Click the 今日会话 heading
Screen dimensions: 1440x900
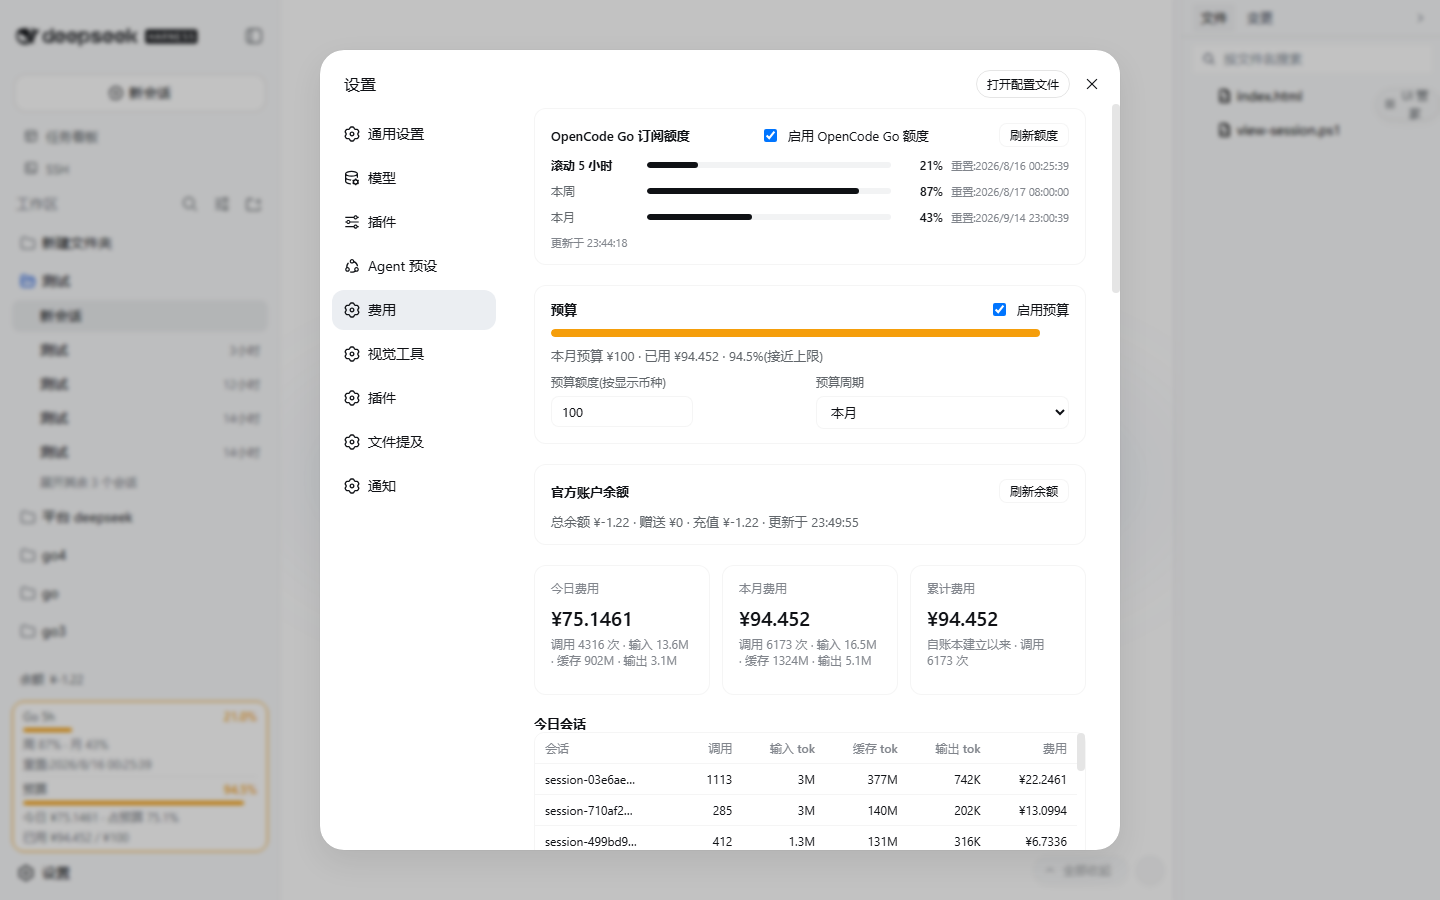click(x=560, y=723)
